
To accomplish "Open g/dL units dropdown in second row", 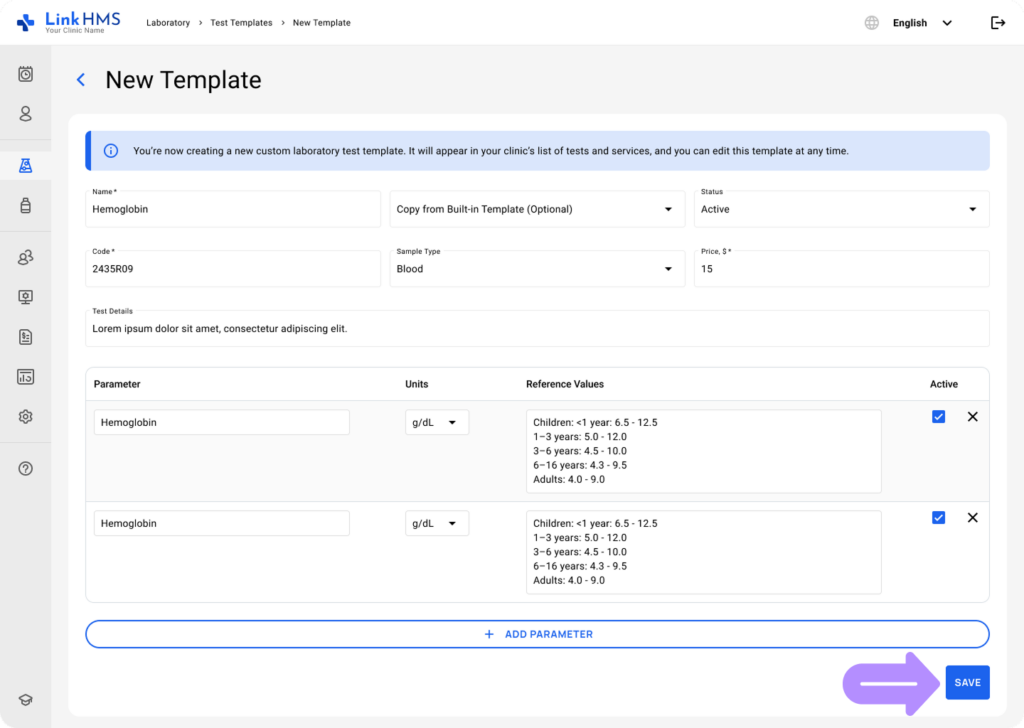I will coord(437,524).
